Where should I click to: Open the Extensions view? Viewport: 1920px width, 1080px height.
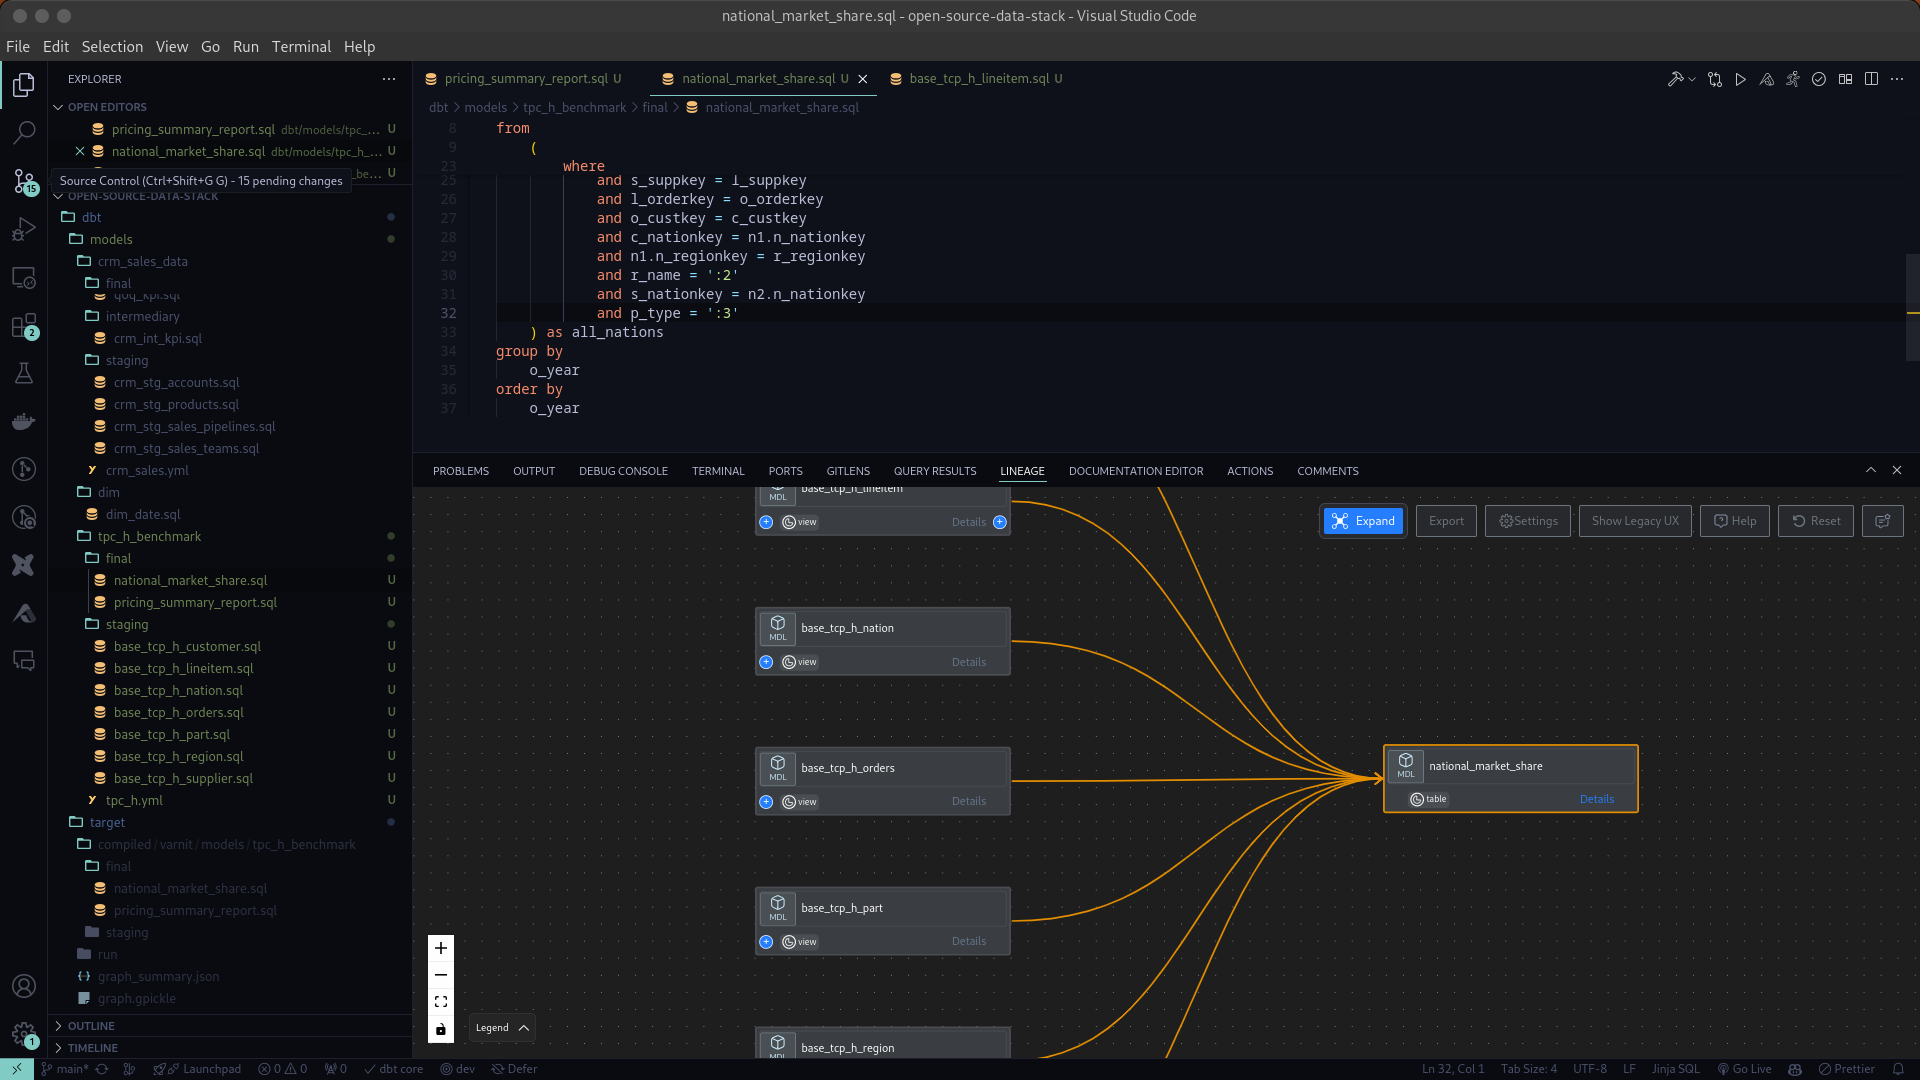click(24, 326)
